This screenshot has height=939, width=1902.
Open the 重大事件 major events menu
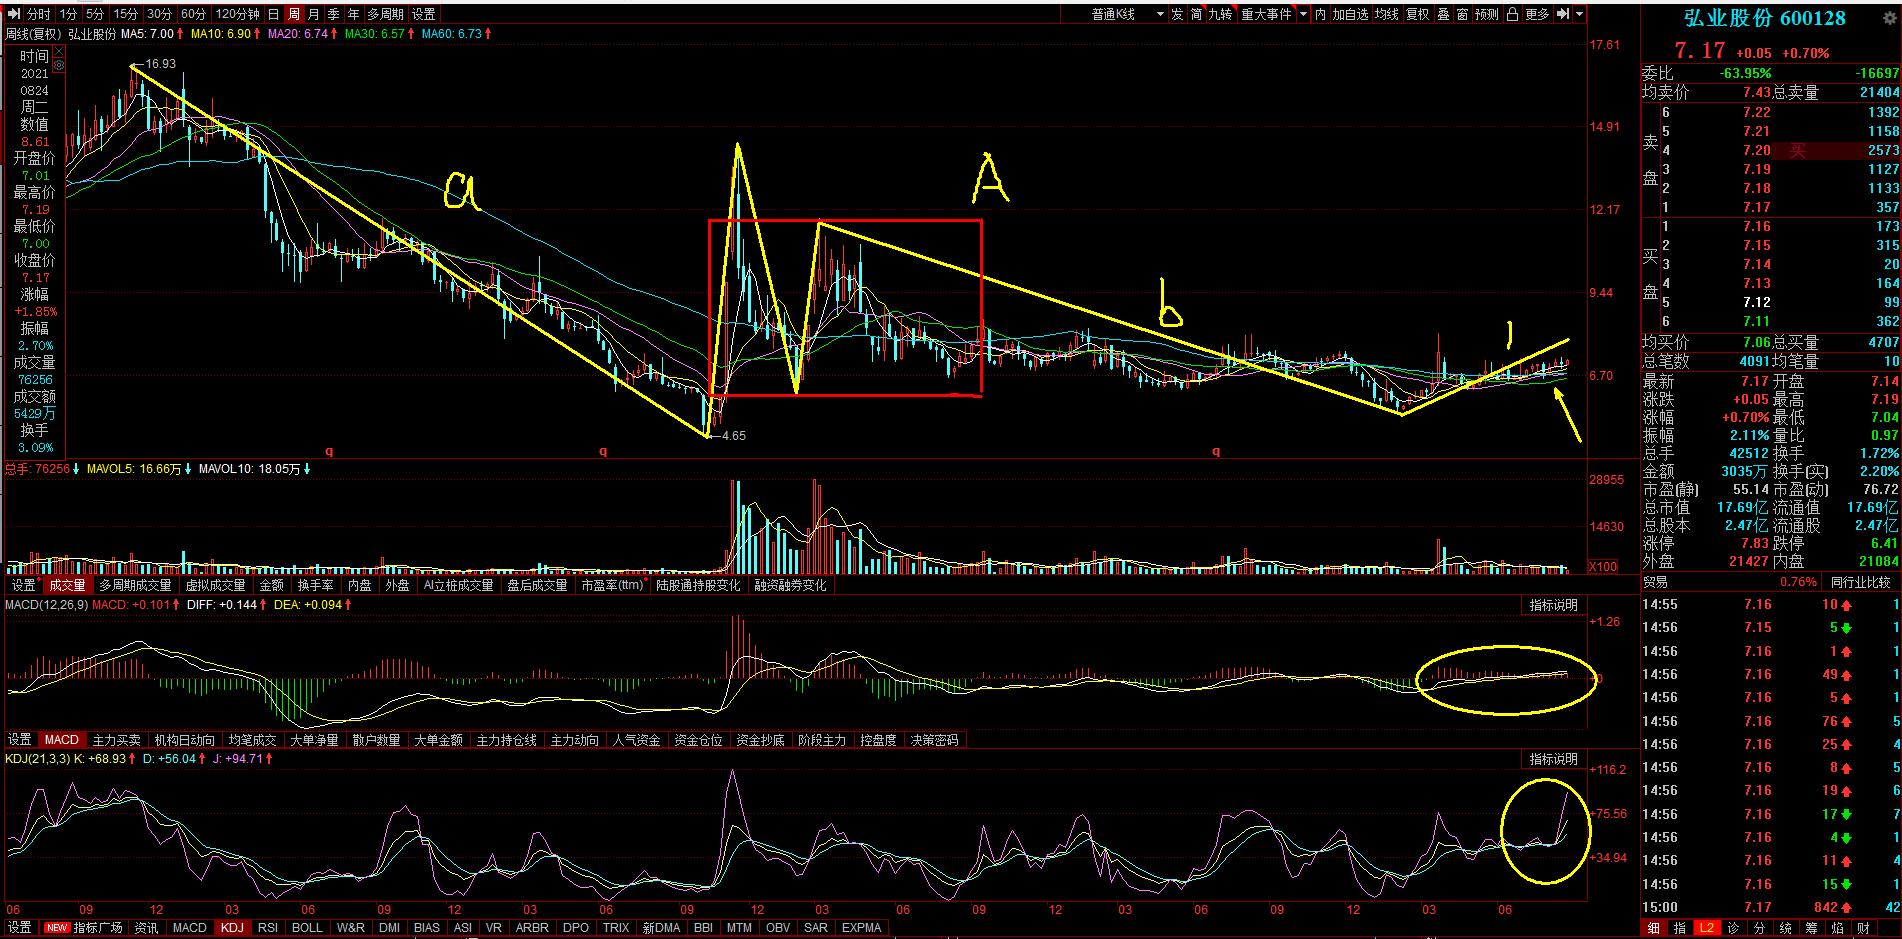point(1267,14)
